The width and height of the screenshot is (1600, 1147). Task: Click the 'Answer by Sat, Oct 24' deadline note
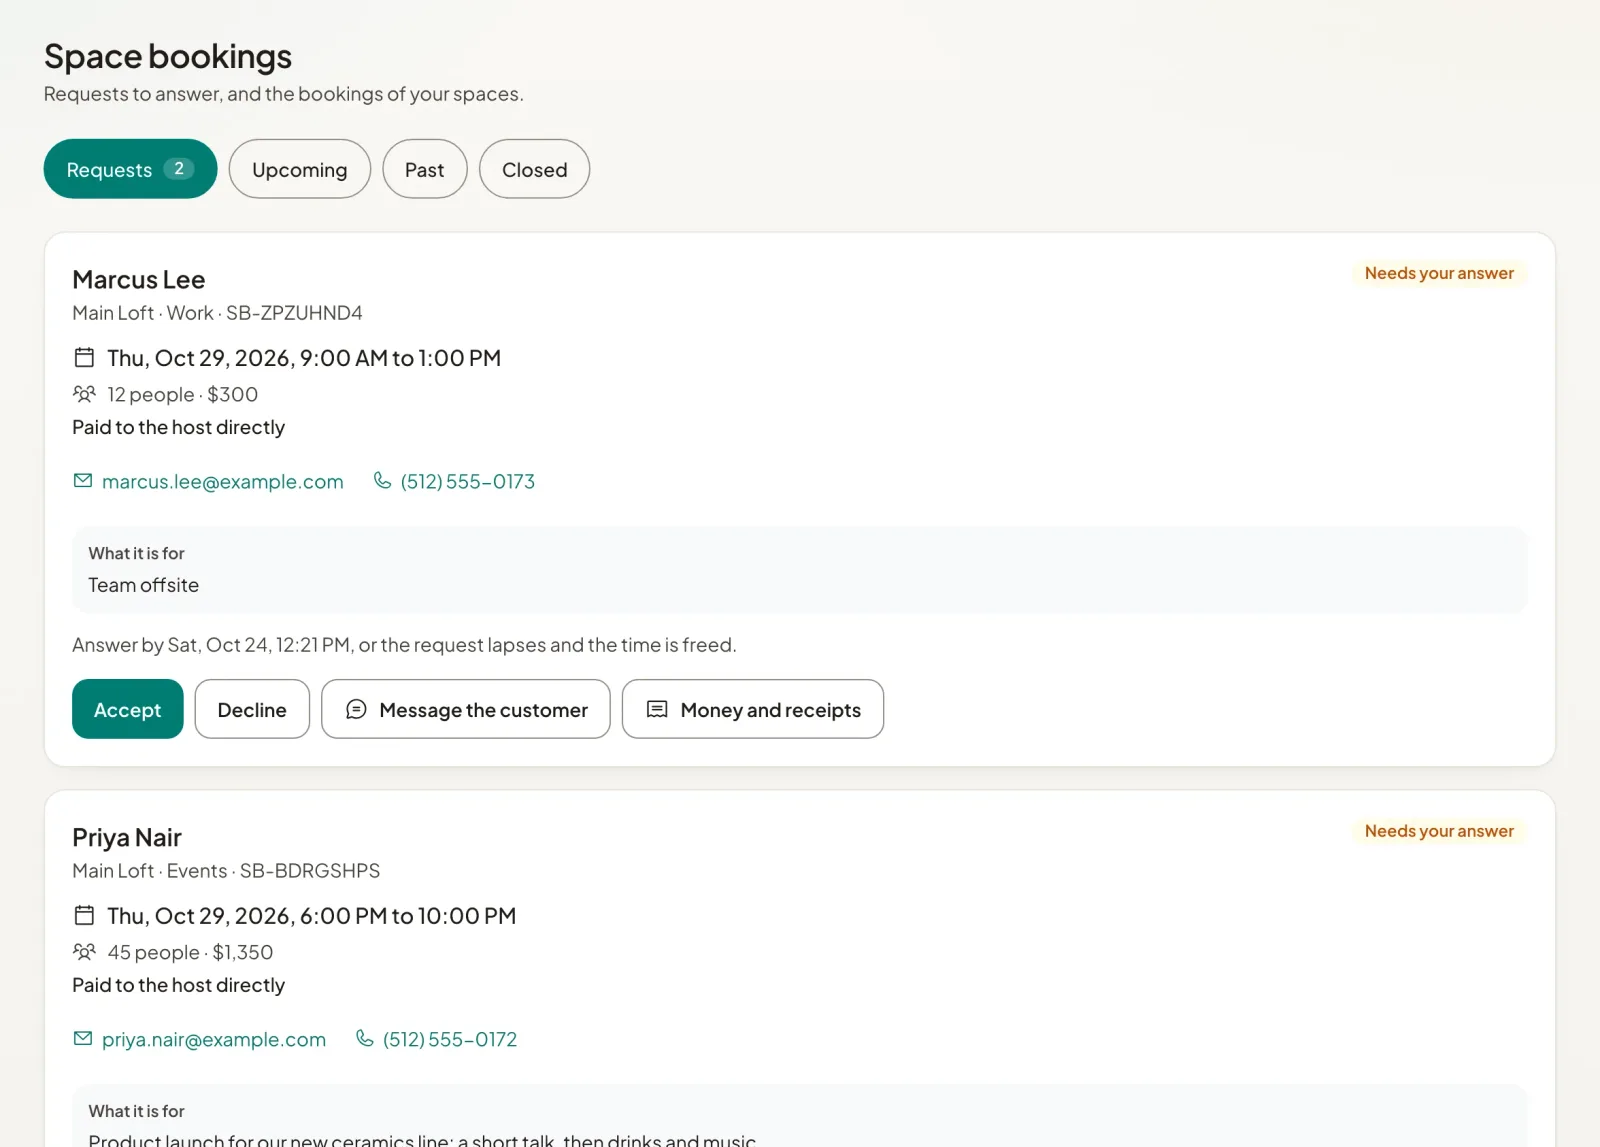click(x=404, y=645)
